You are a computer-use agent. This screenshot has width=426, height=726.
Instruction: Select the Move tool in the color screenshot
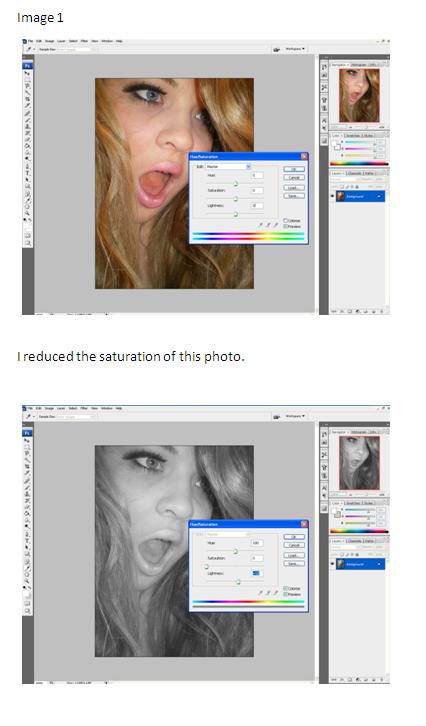tap(28, 73)
